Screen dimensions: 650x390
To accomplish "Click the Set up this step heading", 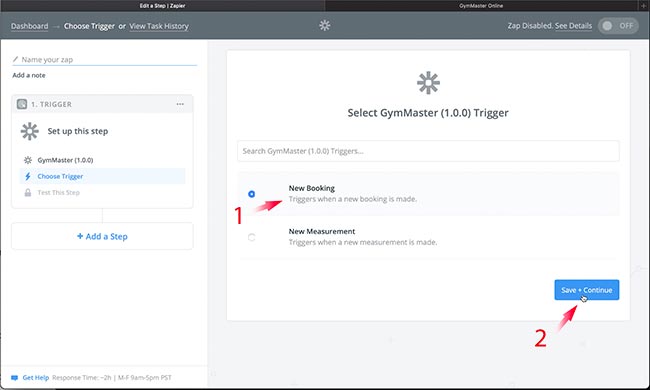I will 78,131.
